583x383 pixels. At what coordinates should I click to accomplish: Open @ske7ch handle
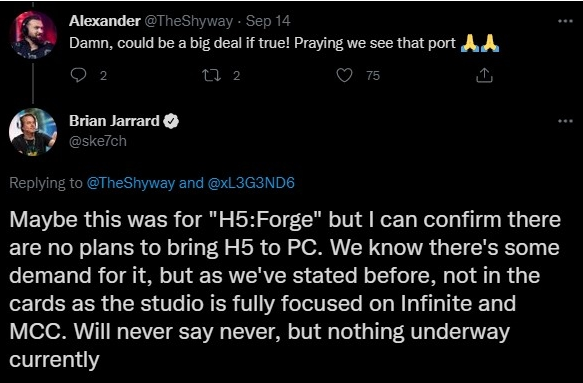[98, 141]
